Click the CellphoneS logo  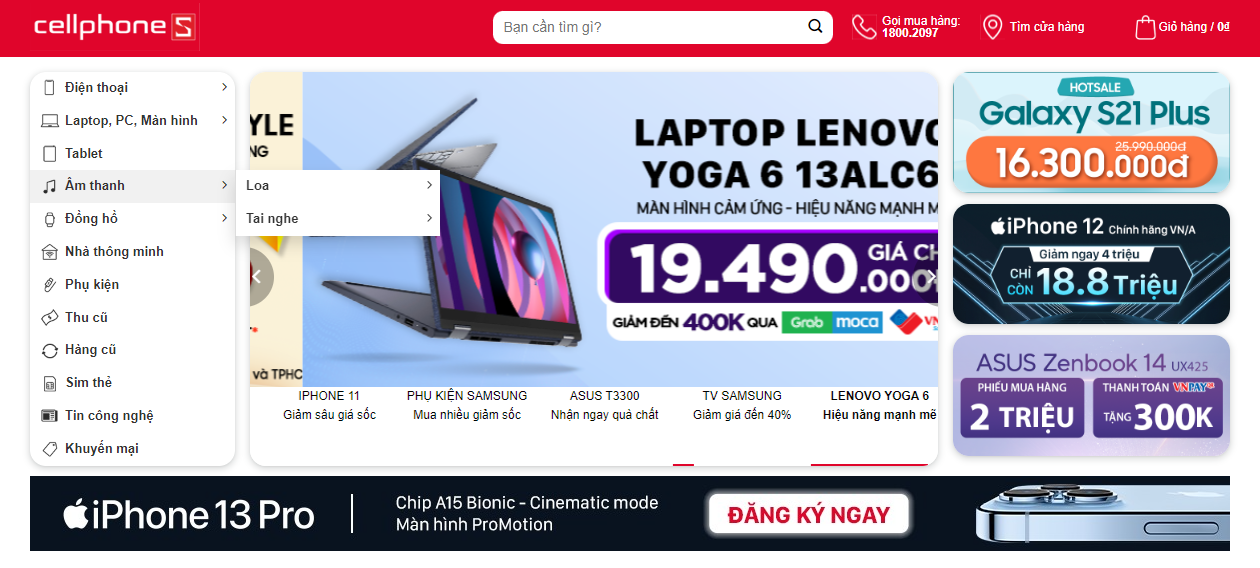114,27
